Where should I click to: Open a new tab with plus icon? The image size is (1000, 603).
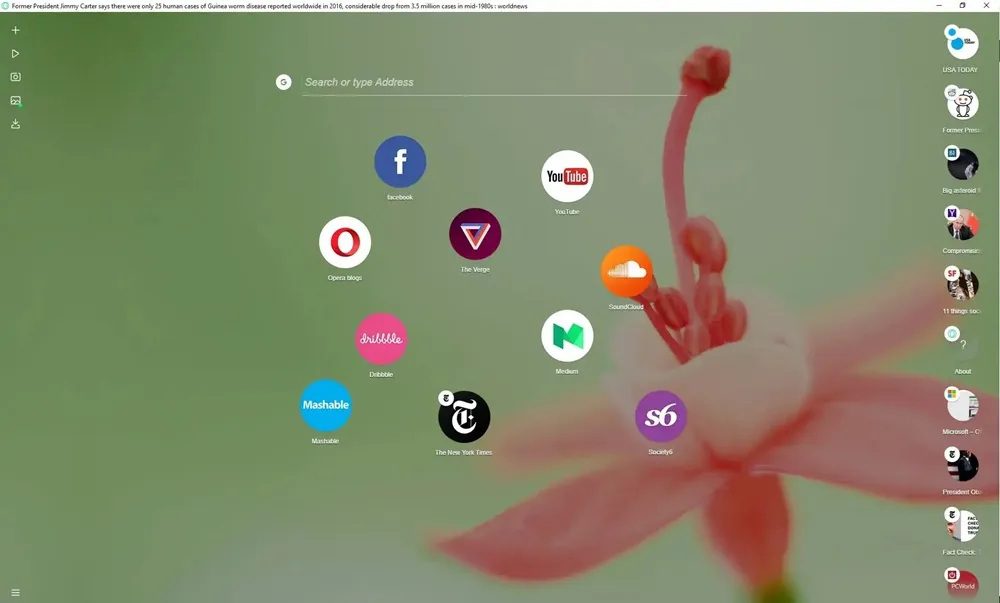pyautogui.click(x=15, y=30)
